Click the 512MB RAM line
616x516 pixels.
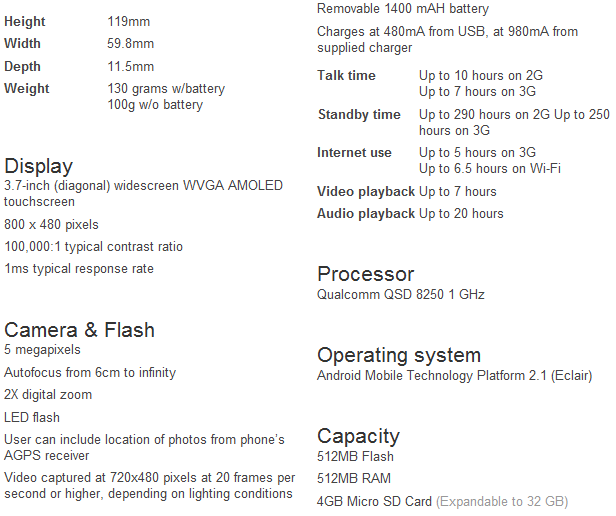click(353, 479)
